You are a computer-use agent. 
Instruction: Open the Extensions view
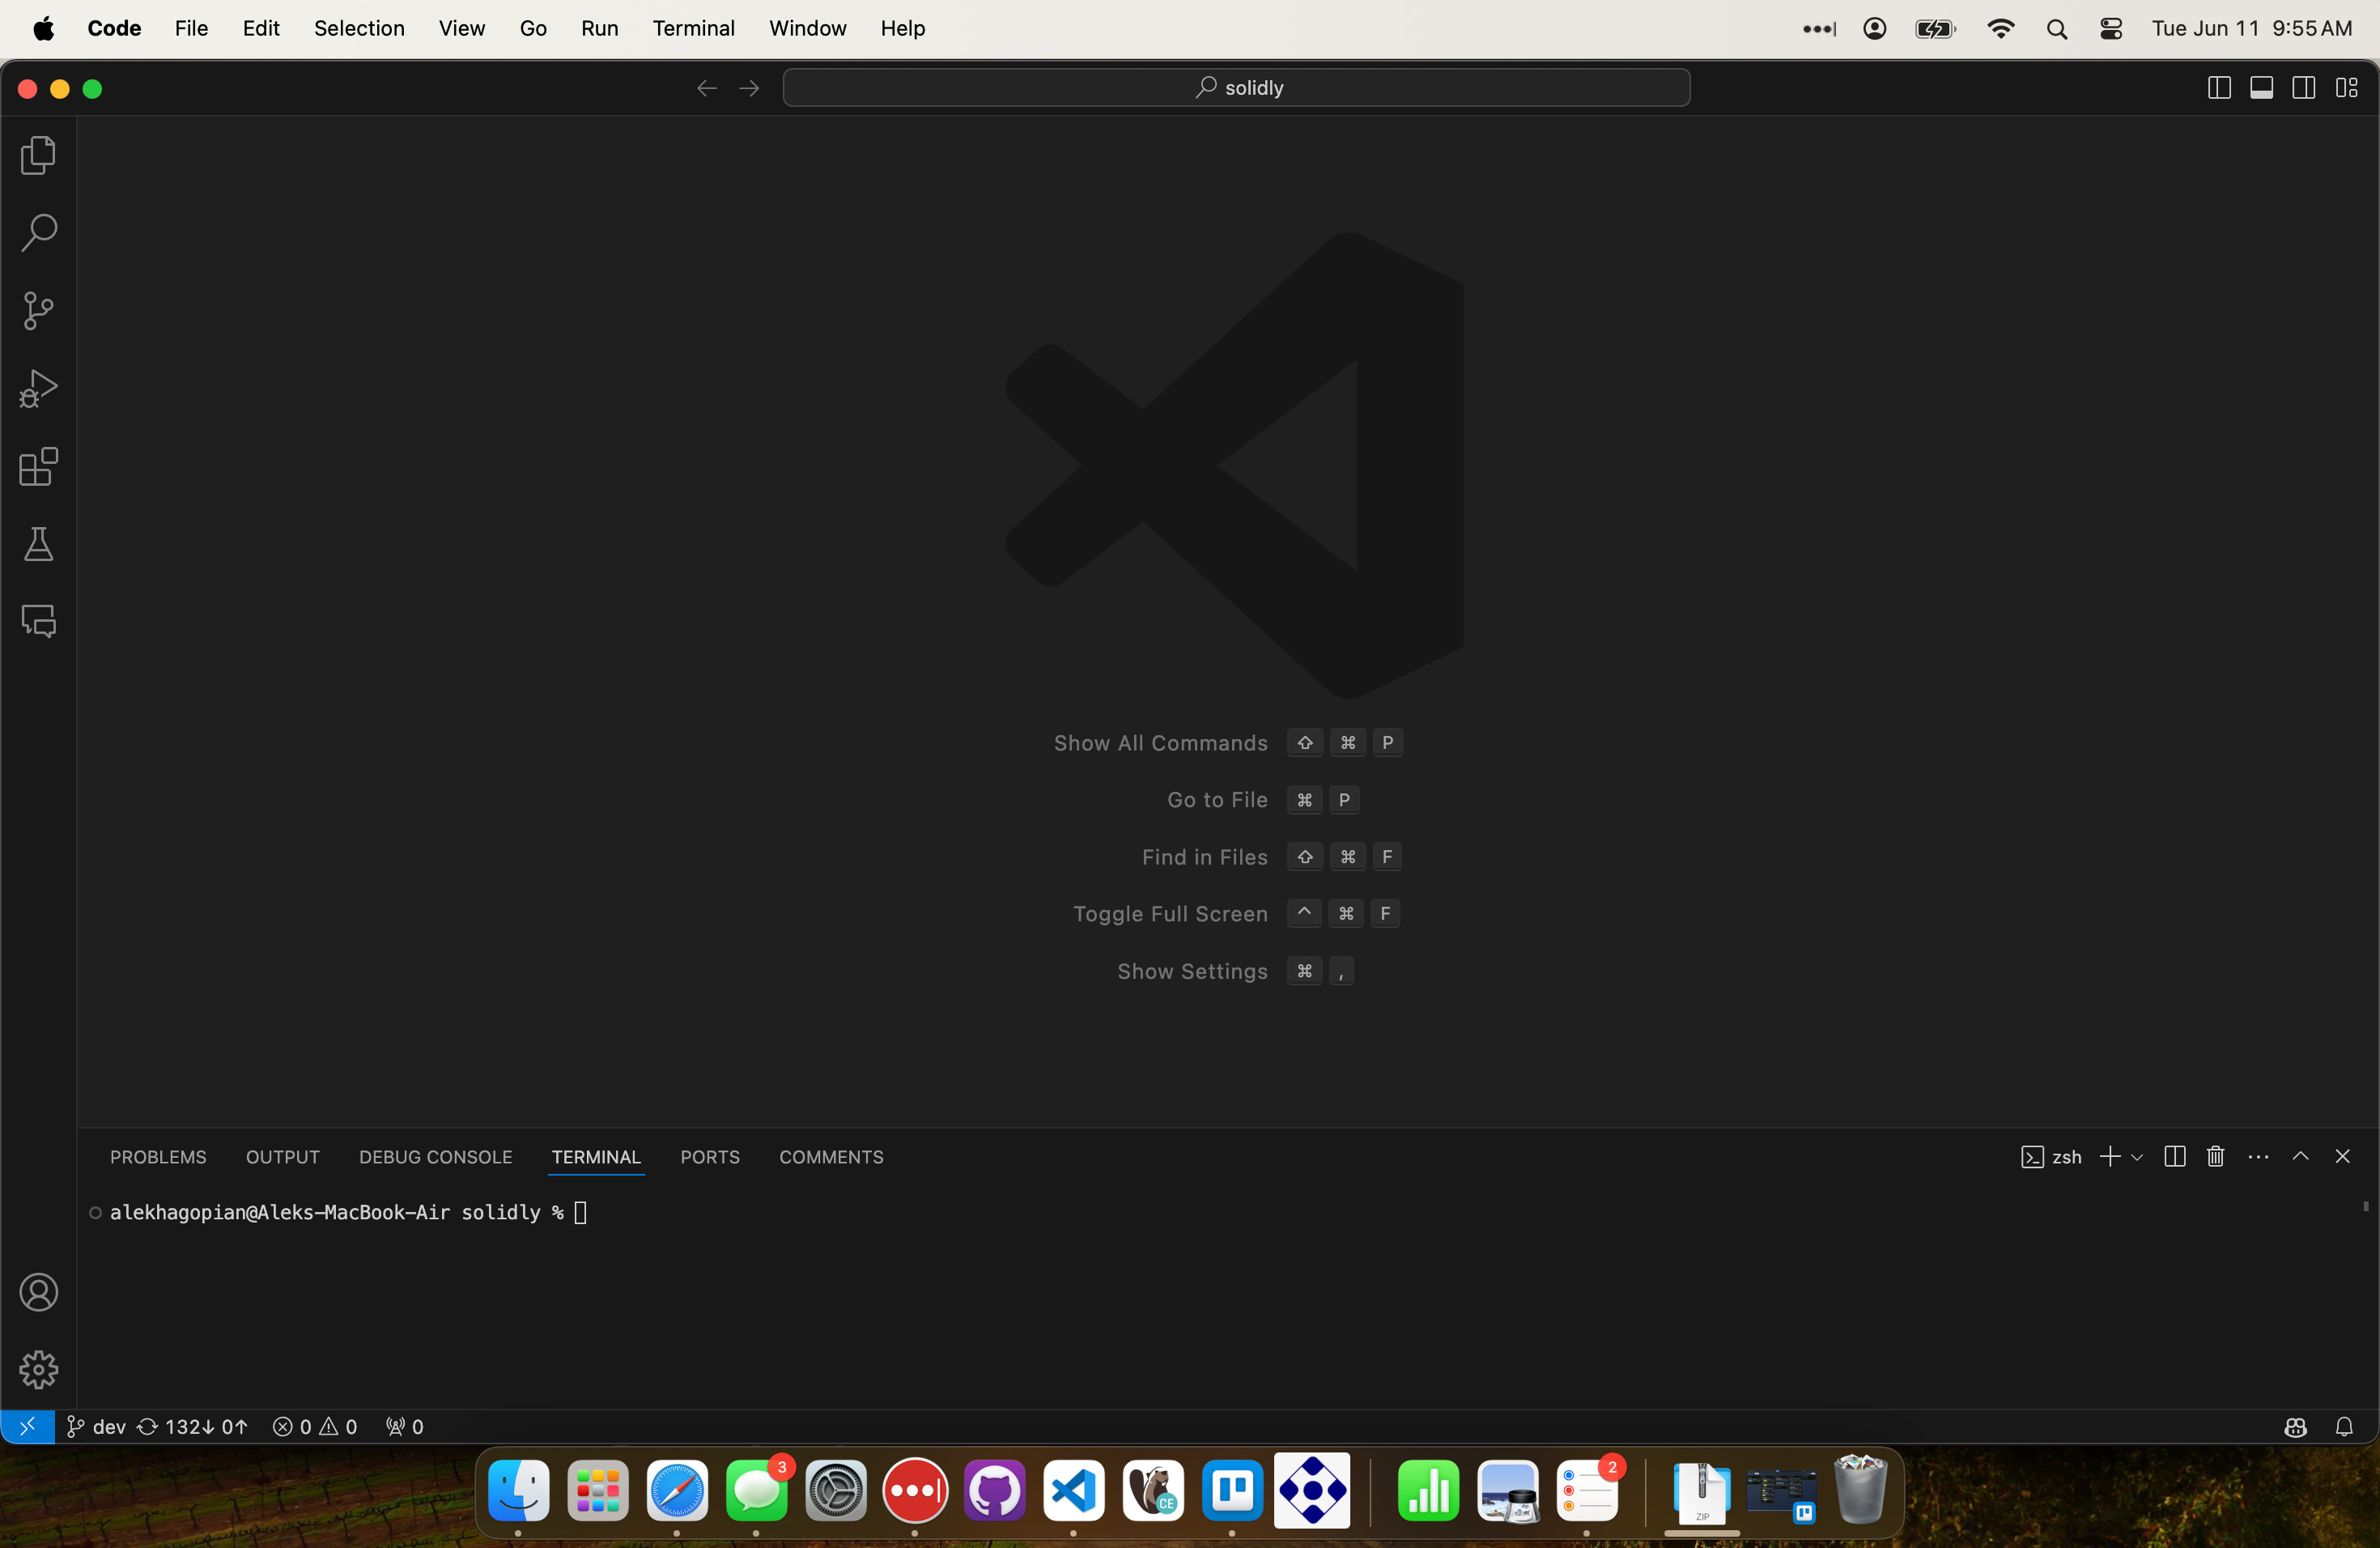pyautogui.click(x=38, y=467)
